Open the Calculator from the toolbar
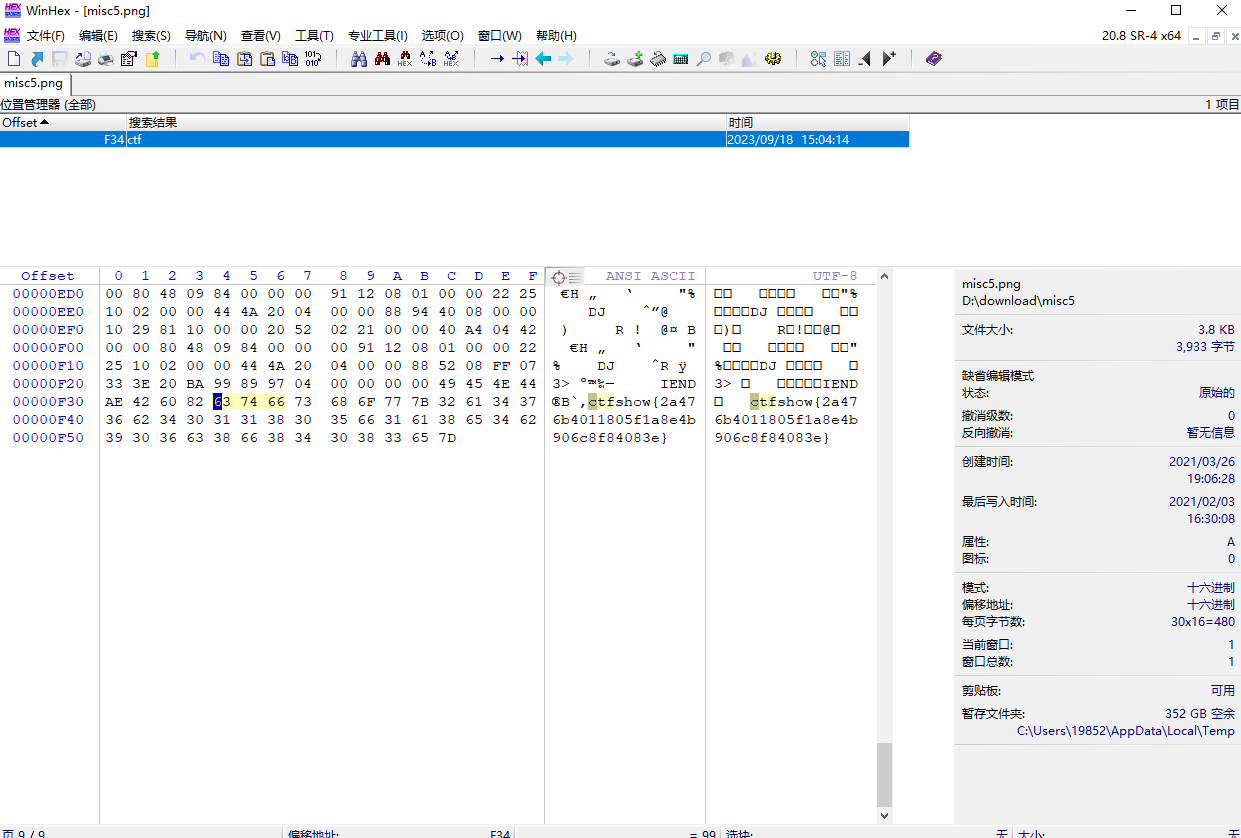The height and width of the screenshot is (838, 1241). pos(681,59)
